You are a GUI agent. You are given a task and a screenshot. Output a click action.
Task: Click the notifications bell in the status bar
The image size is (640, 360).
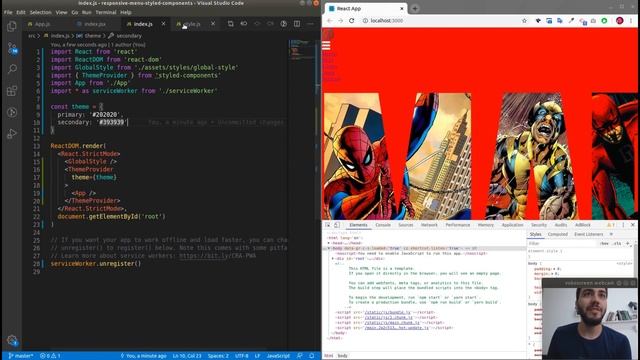point(312,356)
